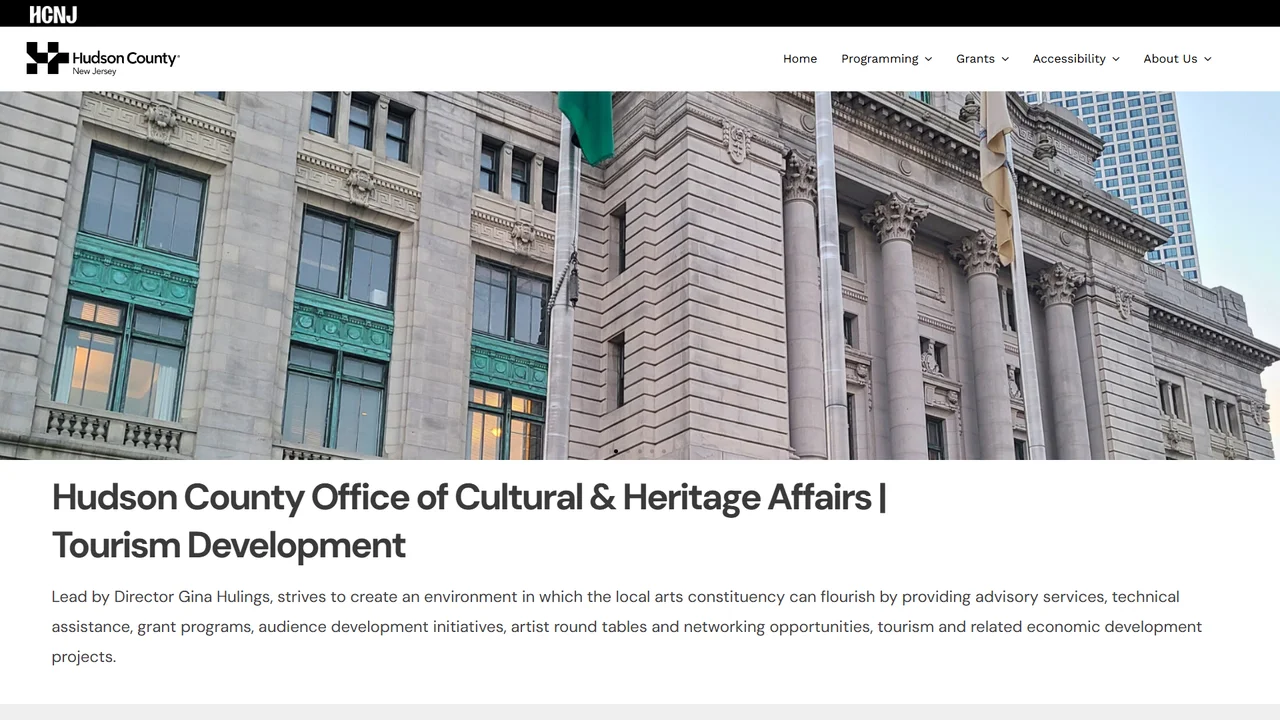Expand the Grants chevron arrow
The image size is (1280, 720).
(1005, 59)
